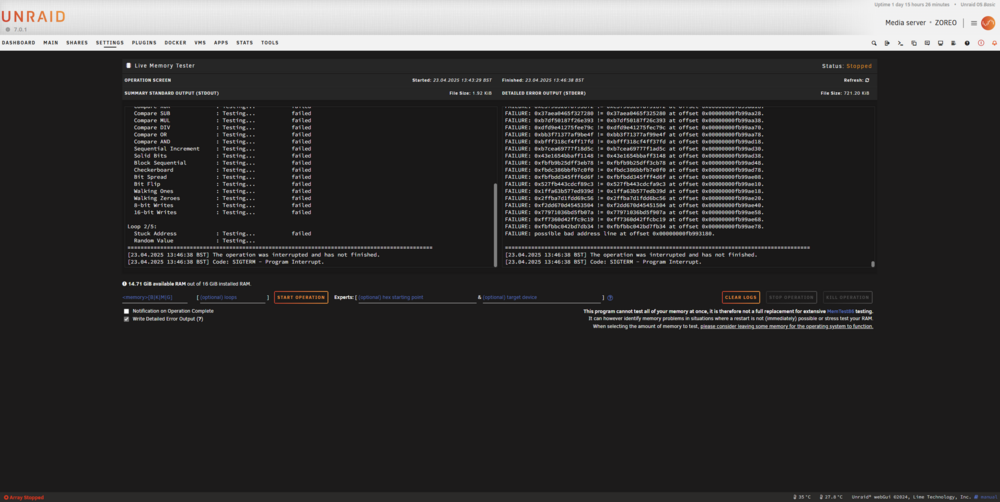
Task: Click the 'Stuck Address' test row
Action: tap(223, 233)
